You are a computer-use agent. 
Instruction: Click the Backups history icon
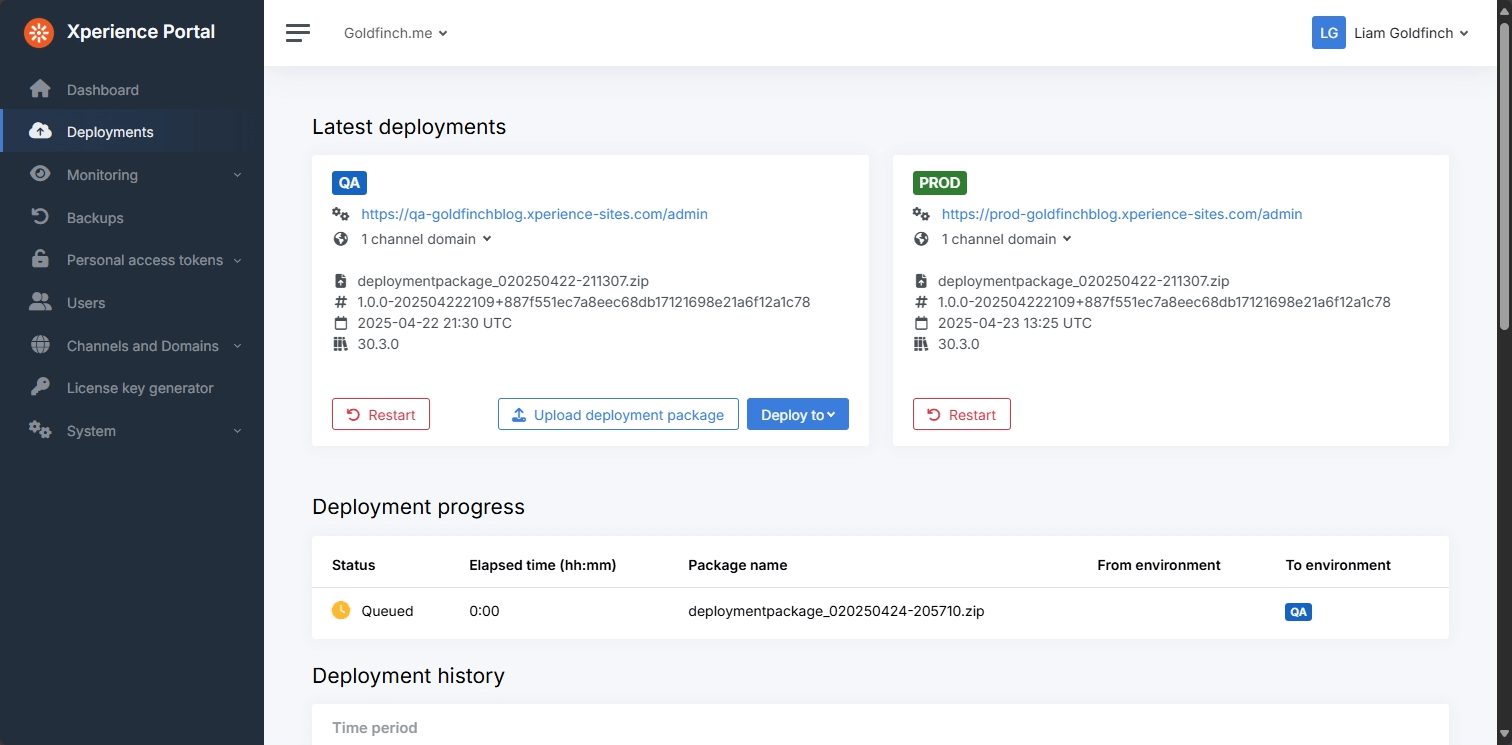tap(40, 217)
